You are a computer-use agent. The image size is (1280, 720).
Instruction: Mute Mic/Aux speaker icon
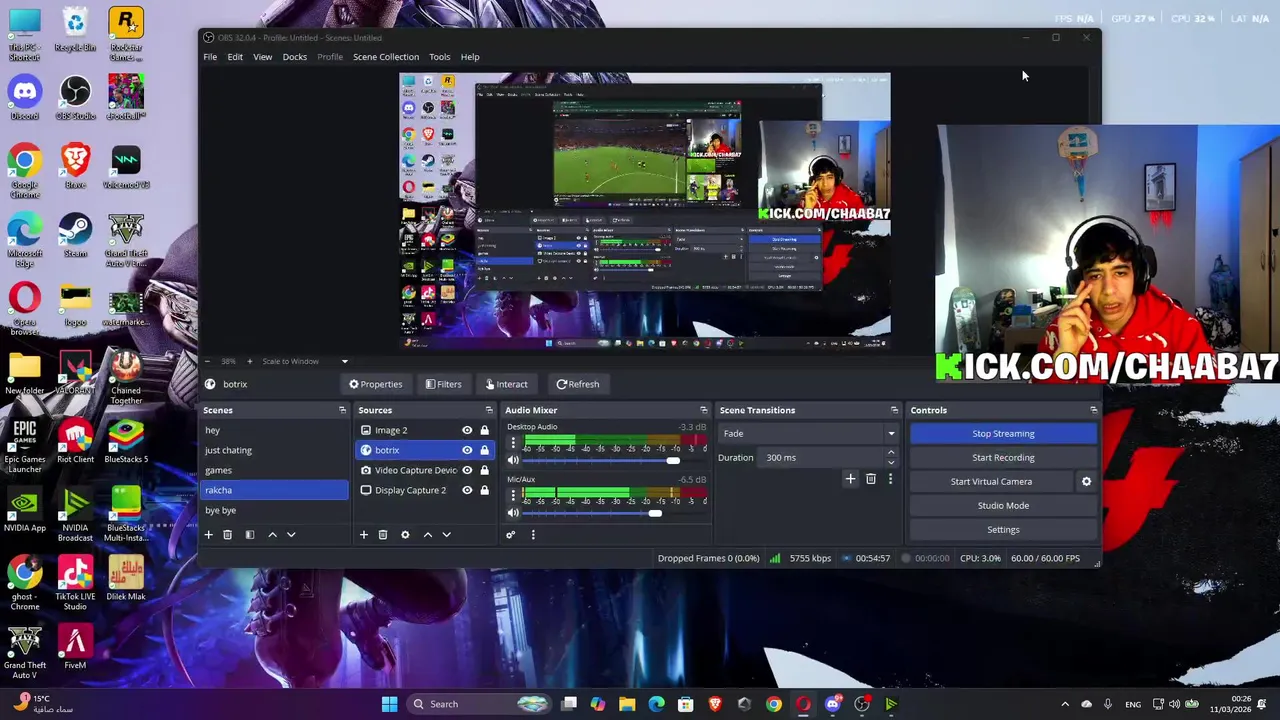[x=513, y=513]
